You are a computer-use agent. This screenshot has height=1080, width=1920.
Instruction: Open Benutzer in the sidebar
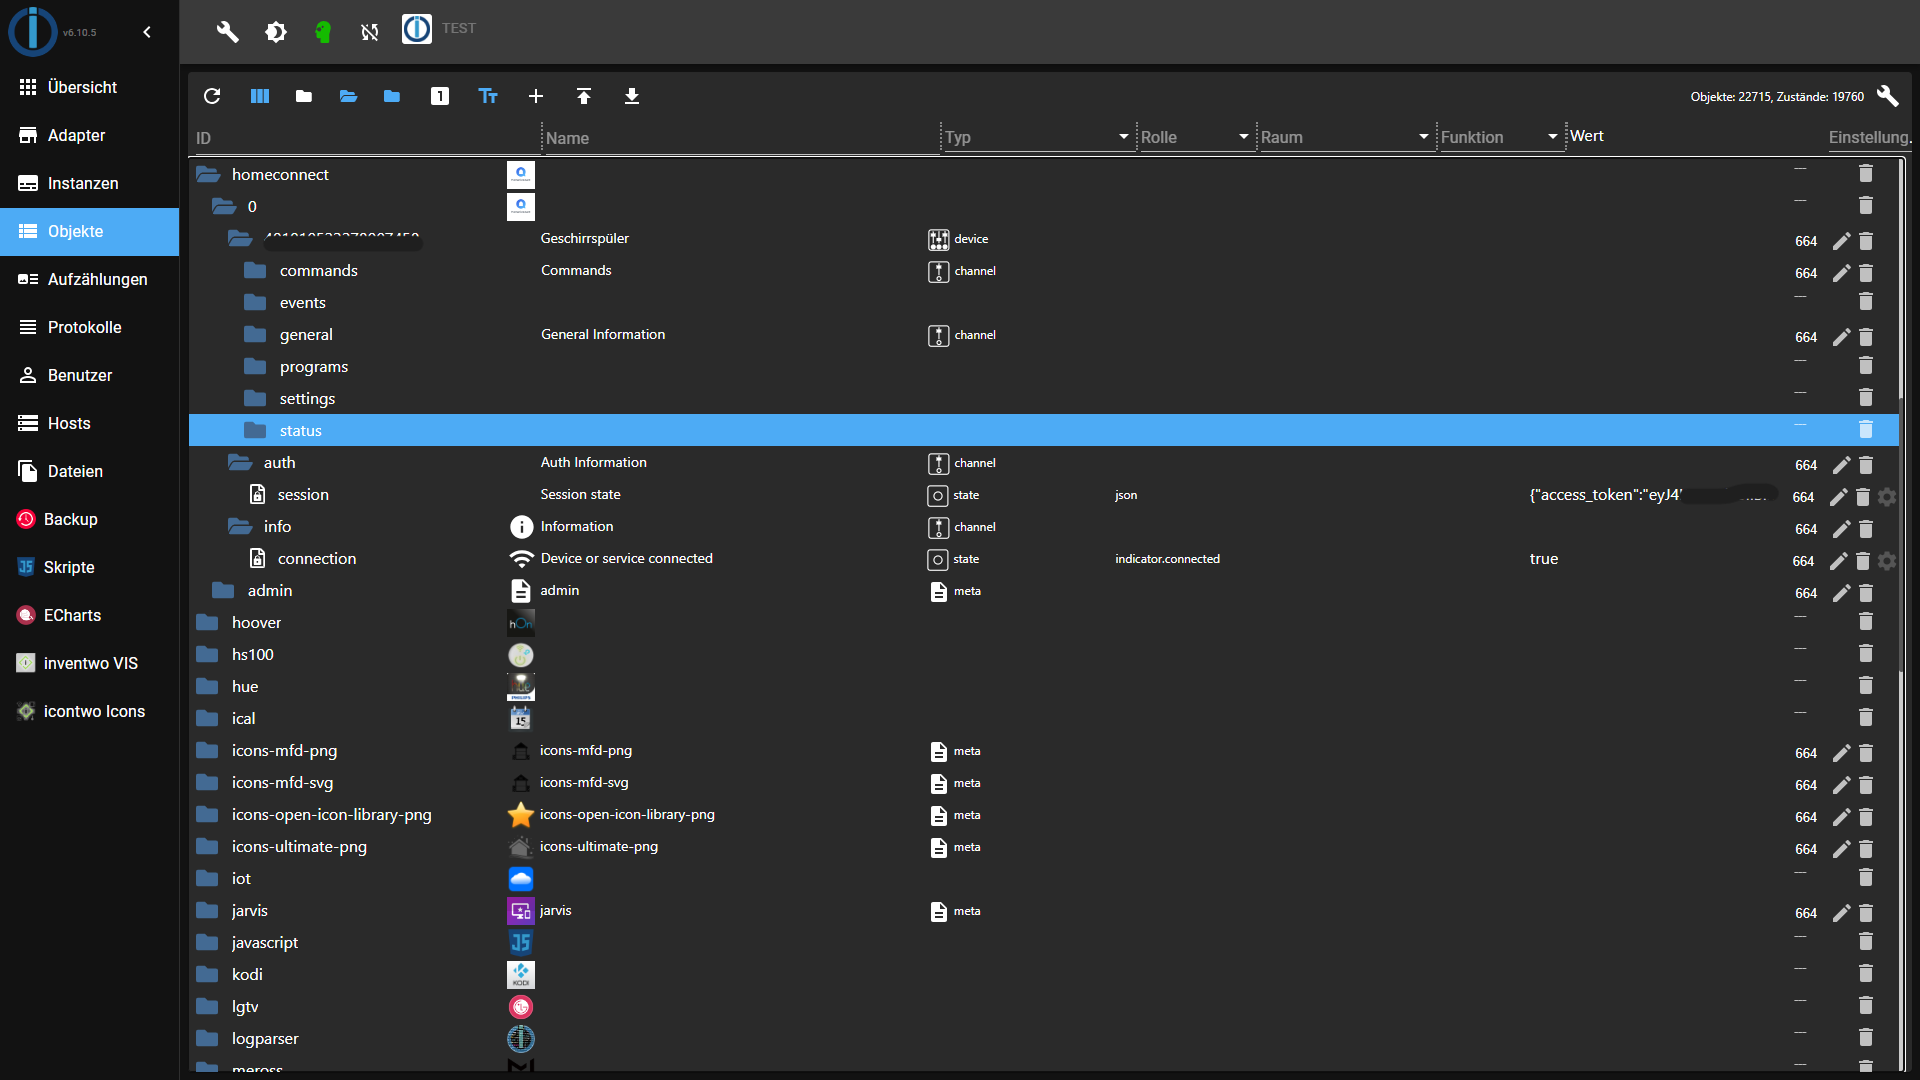[90, 375]
